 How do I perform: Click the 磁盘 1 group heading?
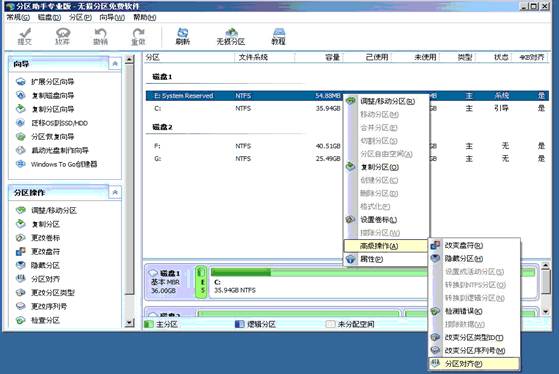tap(162, 77)
